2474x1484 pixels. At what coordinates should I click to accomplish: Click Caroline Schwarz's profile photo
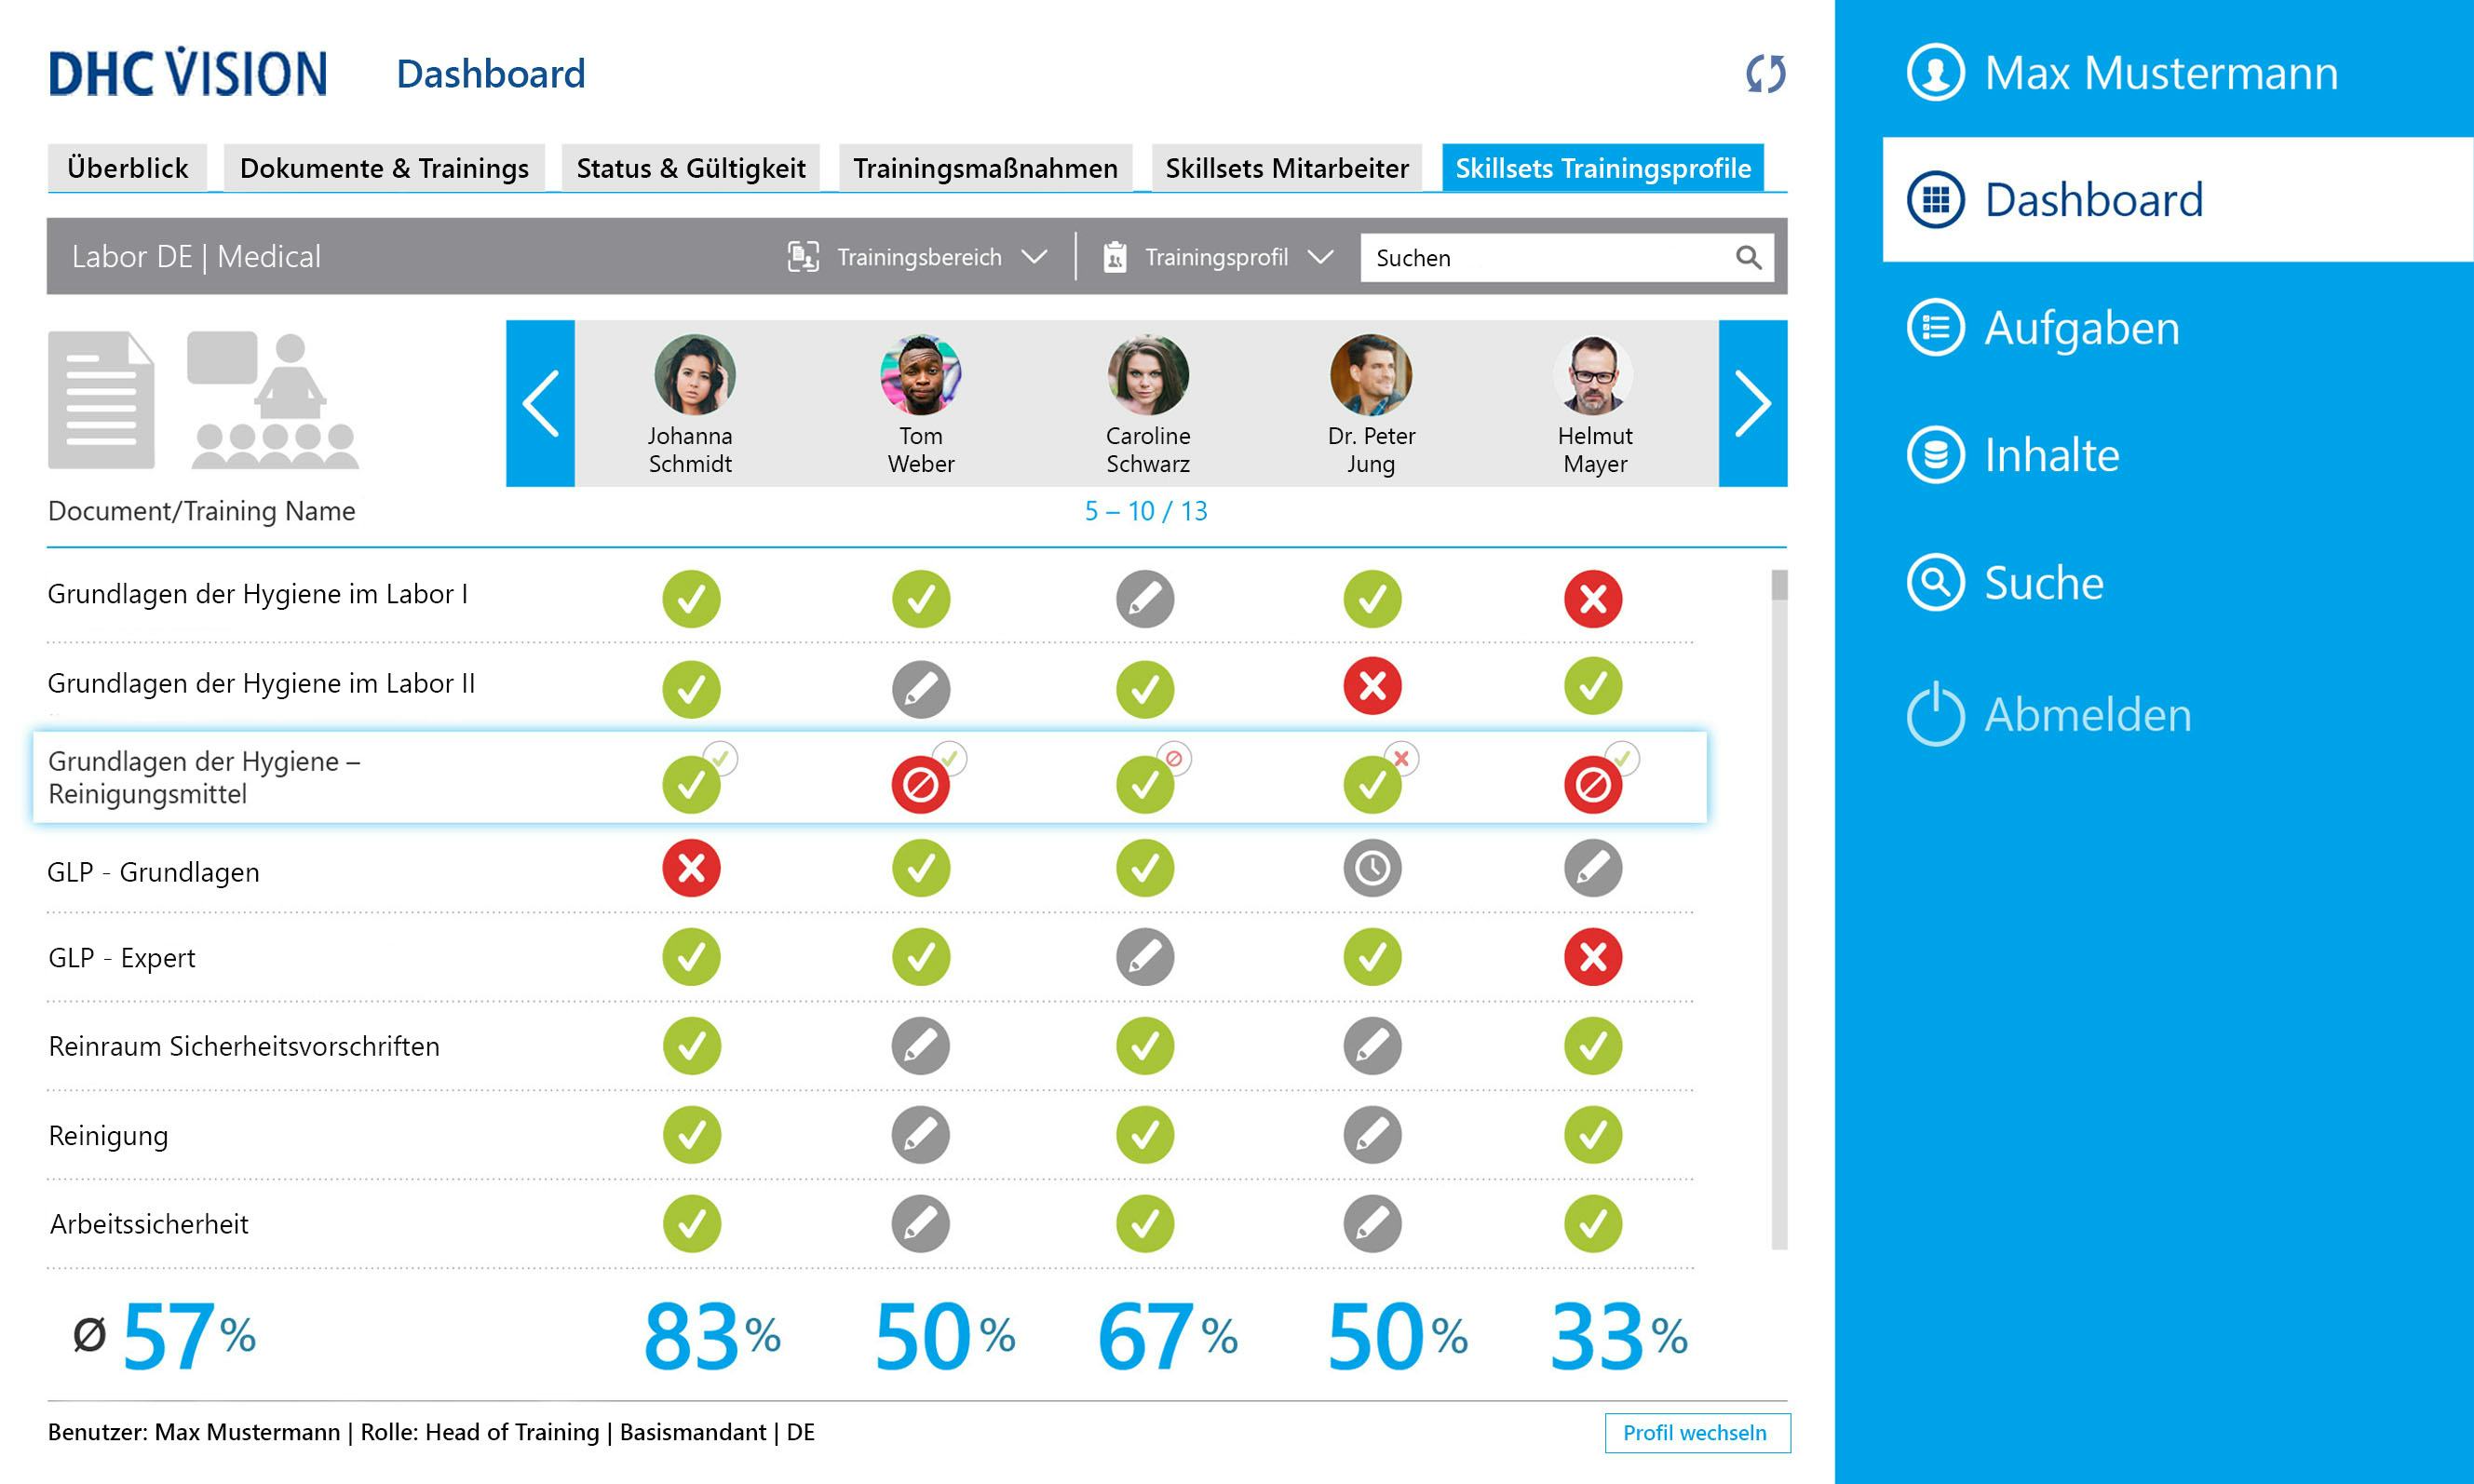(x=1147, y=376)
